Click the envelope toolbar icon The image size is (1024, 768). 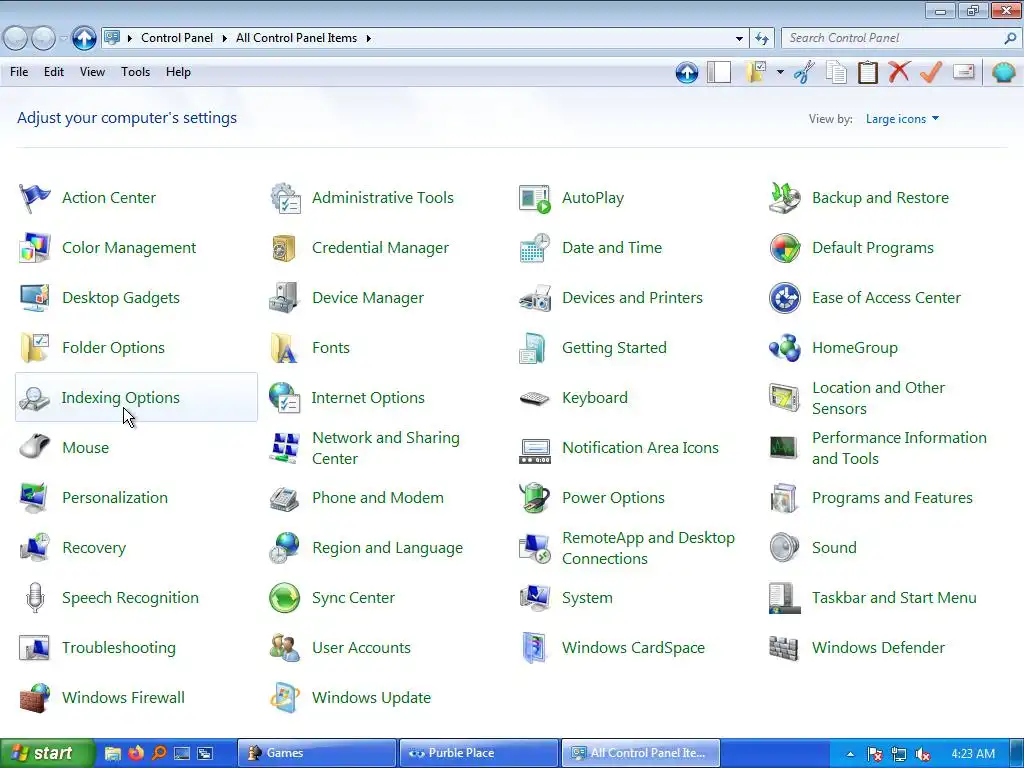(964, 71)
